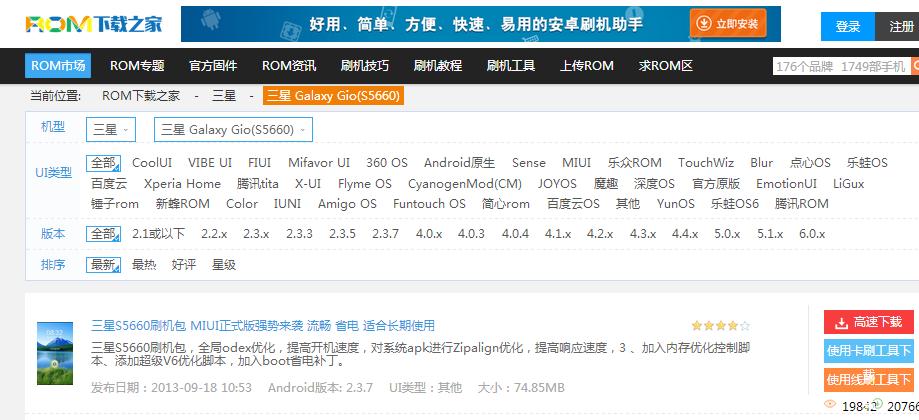Filter by CyanogenMod(CM) UI type

(465, 184)
